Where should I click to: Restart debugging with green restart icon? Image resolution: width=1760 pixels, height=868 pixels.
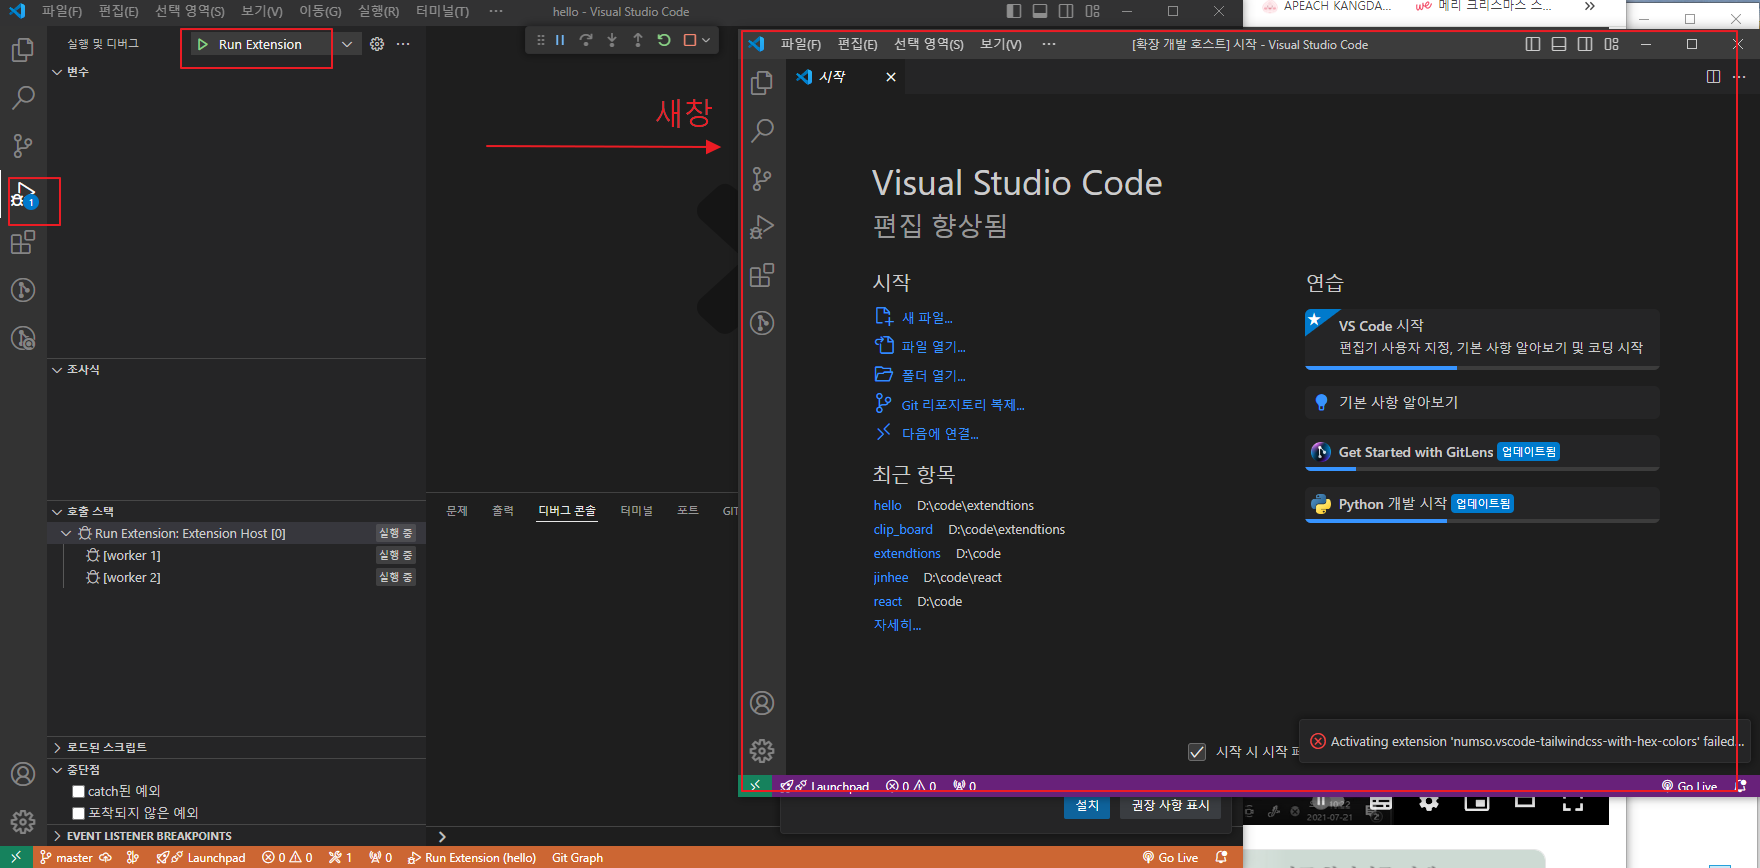coord(664,40)
